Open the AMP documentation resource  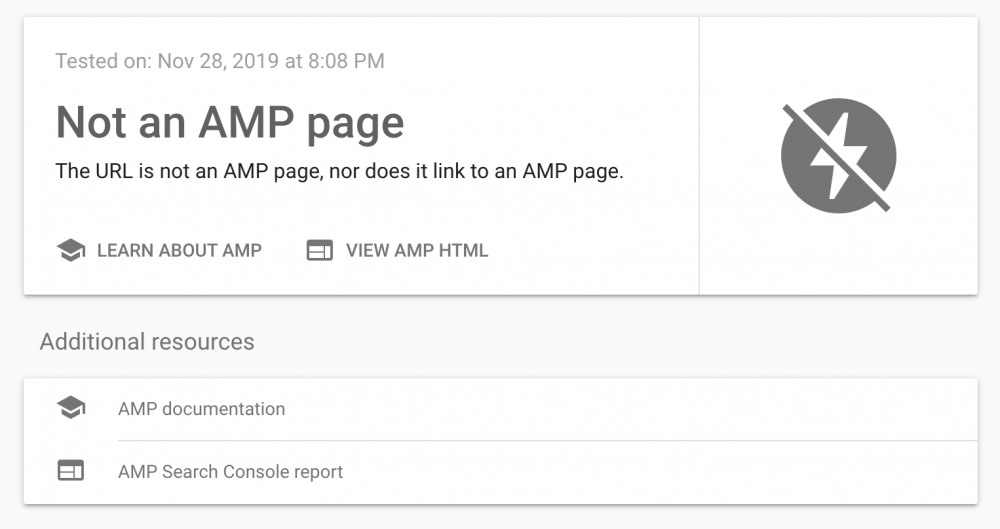(201, 409)
